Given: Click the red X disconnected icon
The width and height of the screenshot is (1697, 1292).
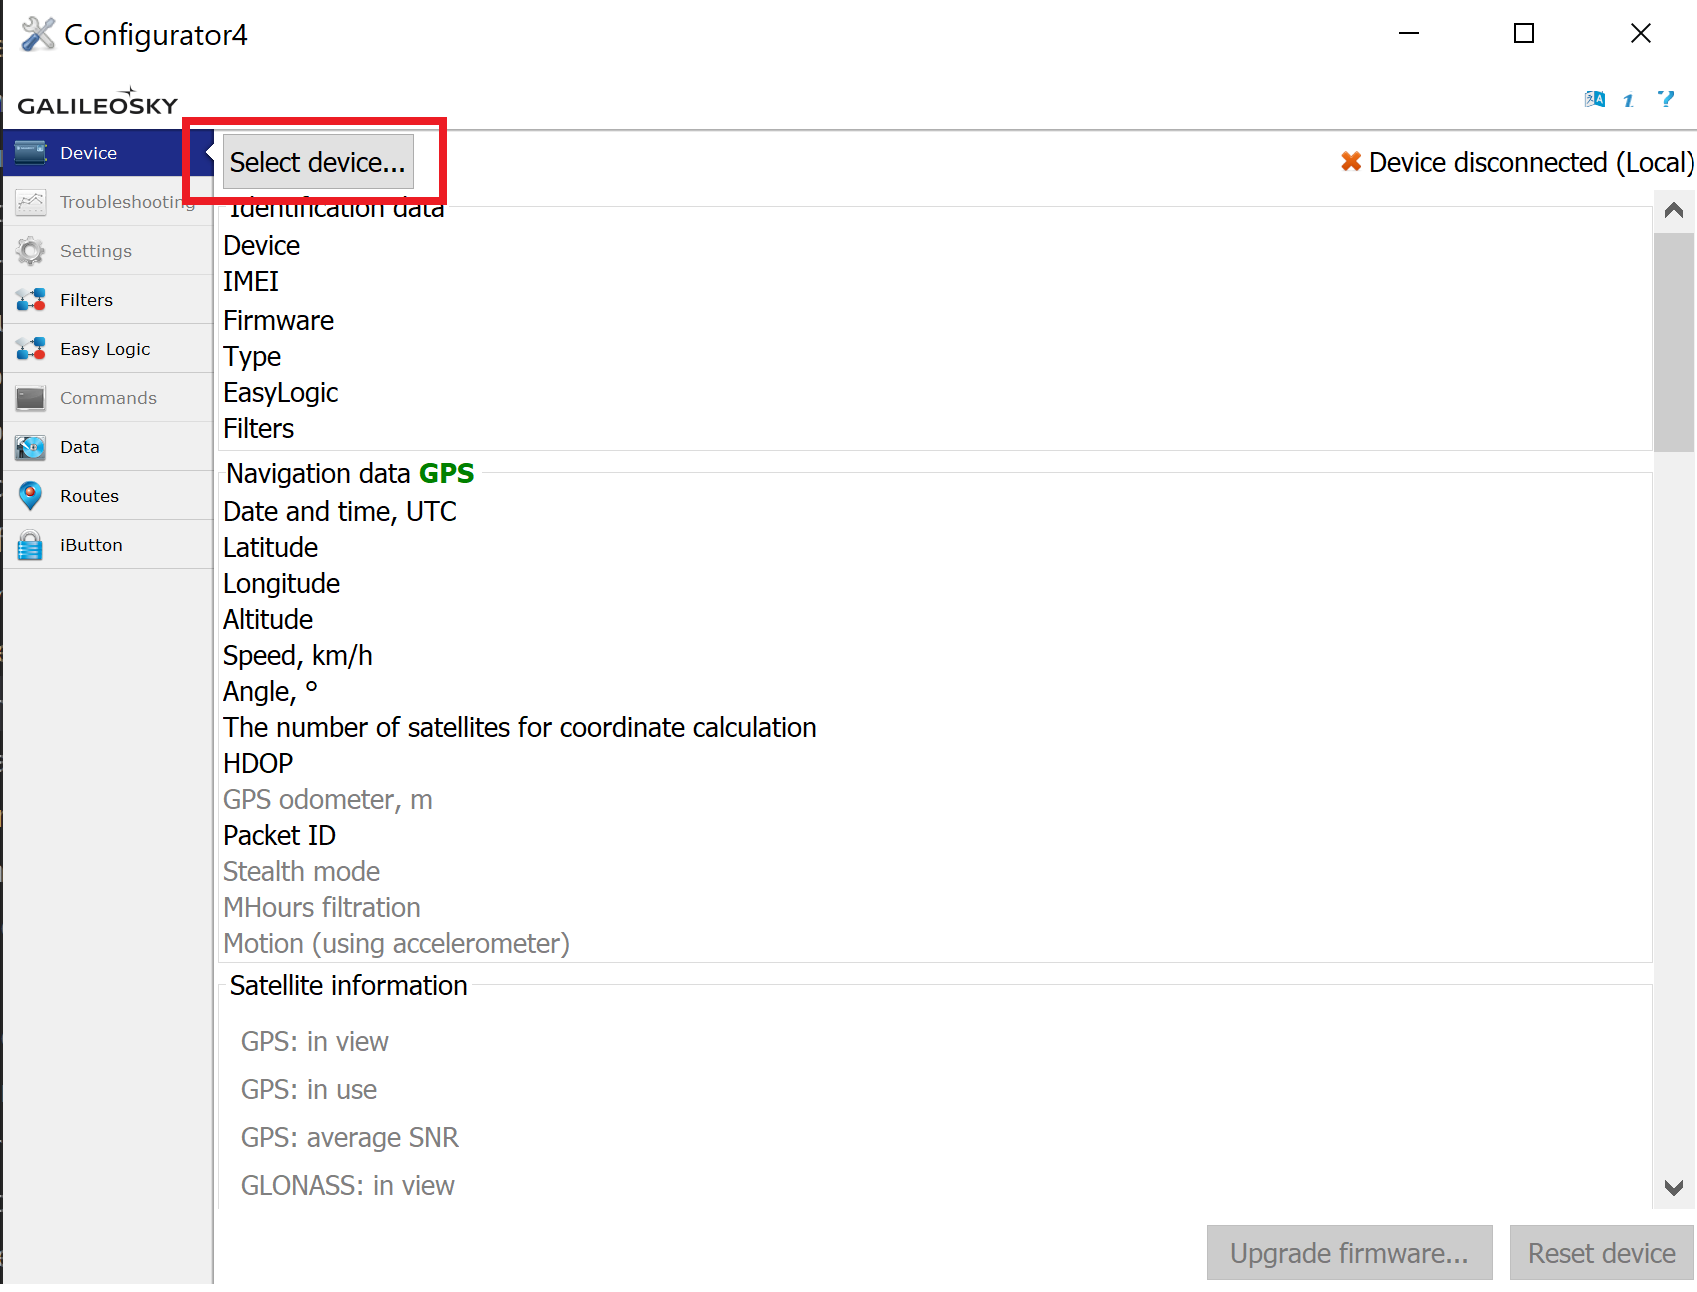Looking at the screenshot, I should [1351, 161].
